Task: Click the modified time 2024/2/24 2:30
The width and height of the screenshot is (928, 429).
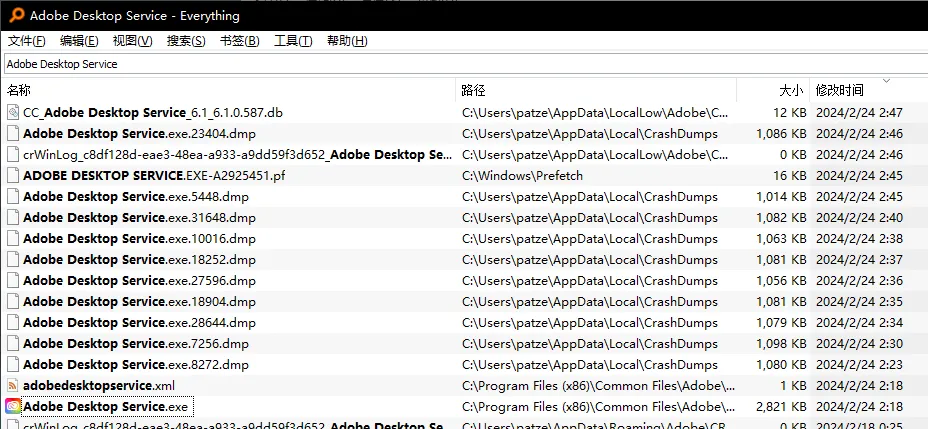Action: (859, 344)
